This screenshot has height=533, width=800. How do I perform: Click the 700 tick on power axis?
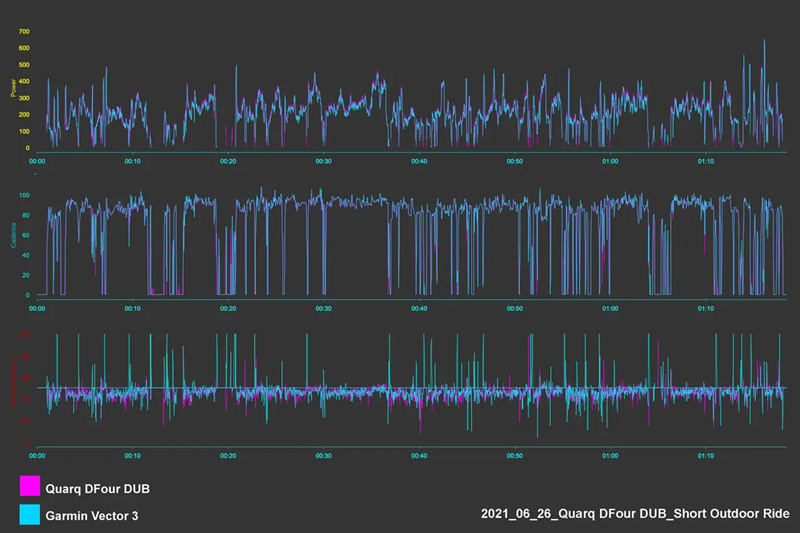23,30
